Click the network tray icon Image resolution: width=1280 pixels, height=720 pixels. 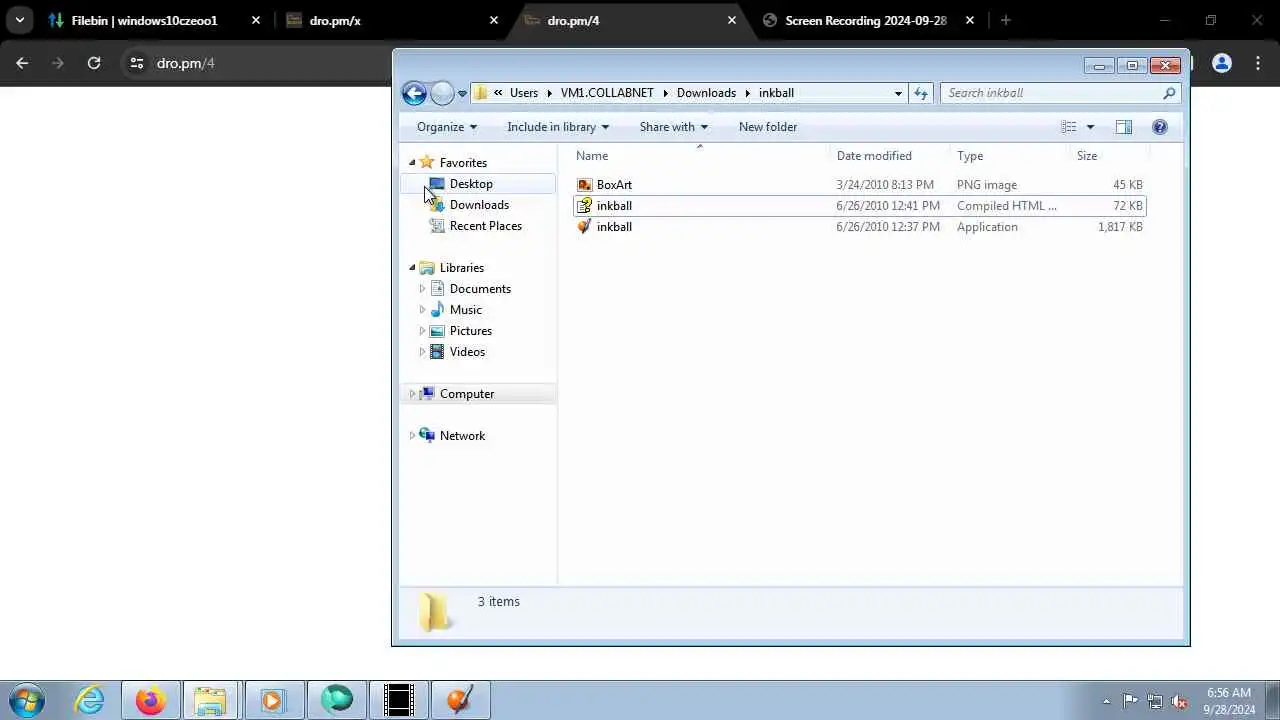click(1155, 701)
